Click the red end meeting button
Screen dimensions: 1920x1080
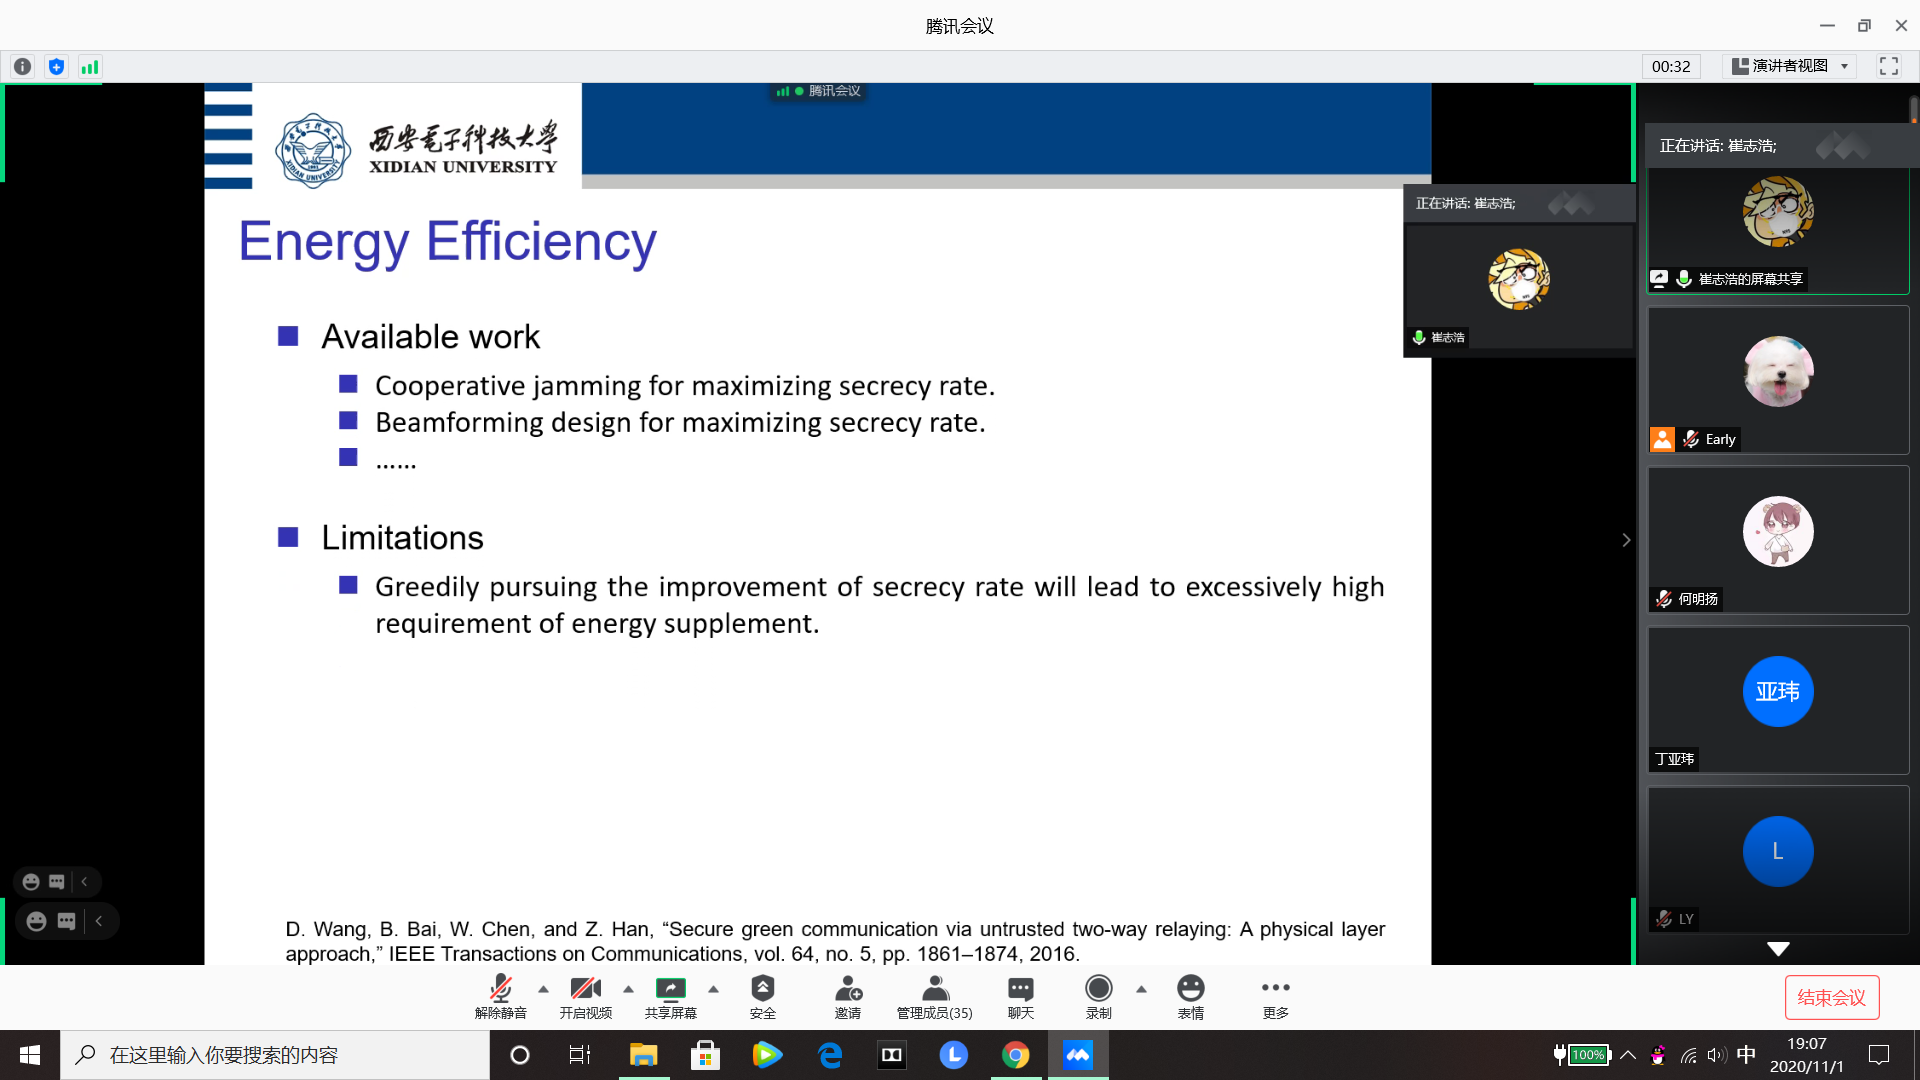click(x=1831, y=997)
